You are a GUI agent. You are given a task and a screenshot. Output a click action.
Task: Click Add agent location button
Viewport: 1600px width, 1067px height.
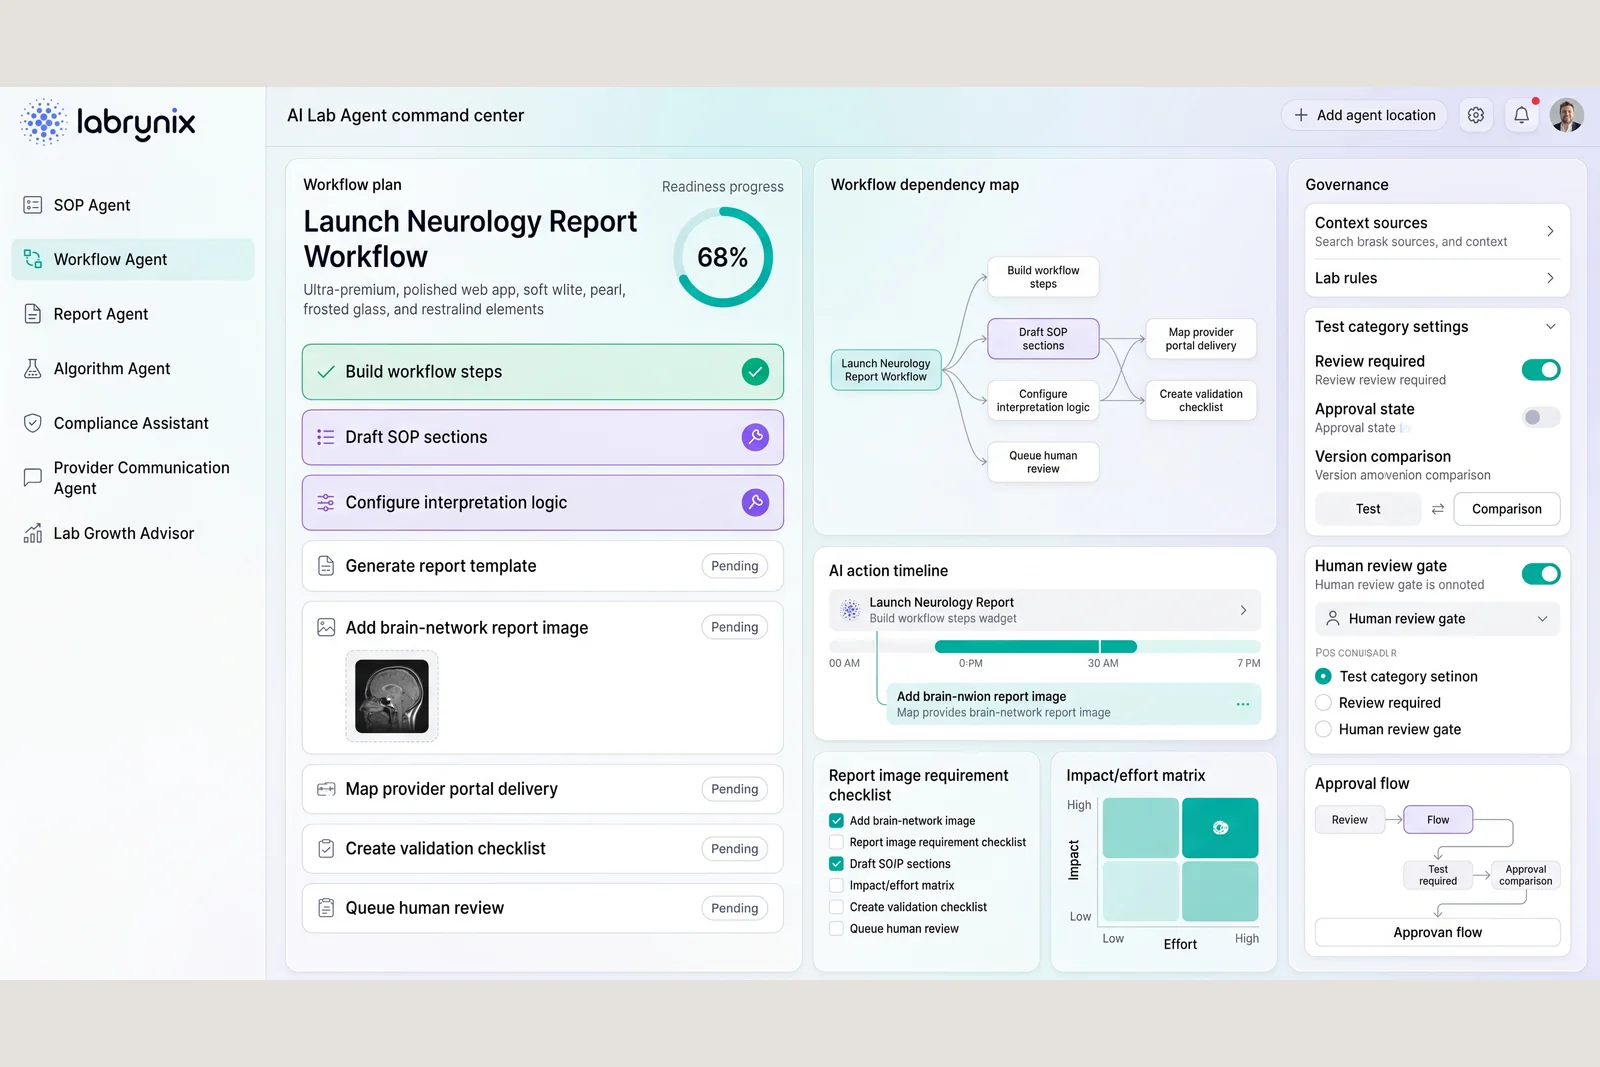[1364, 115]
